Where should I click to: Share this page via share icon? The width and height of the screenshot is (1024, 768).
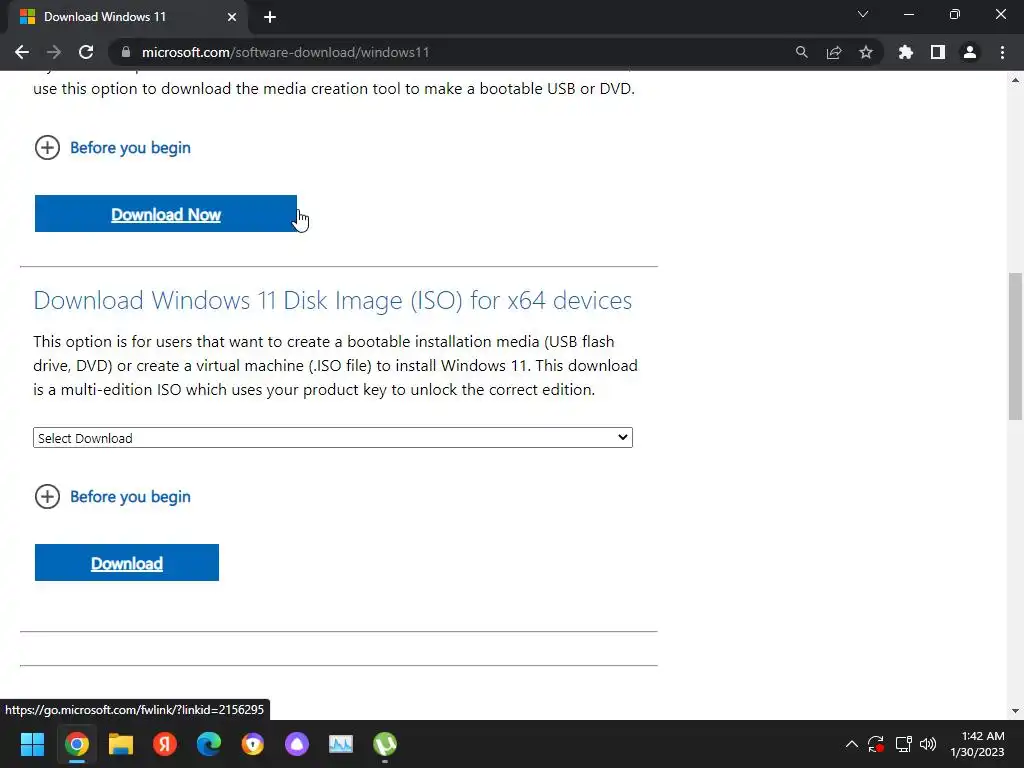(834, 52)
